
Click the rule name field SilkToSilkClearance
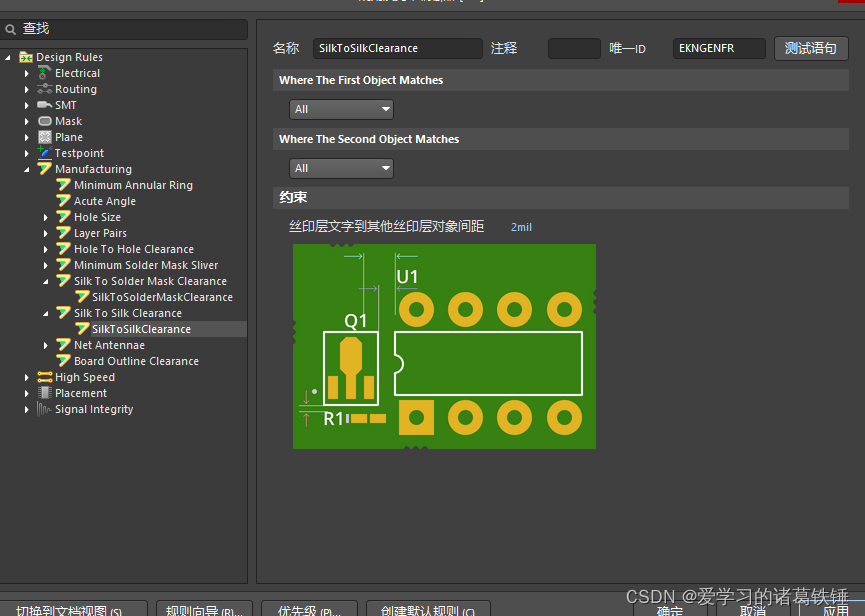coord(397,48)
